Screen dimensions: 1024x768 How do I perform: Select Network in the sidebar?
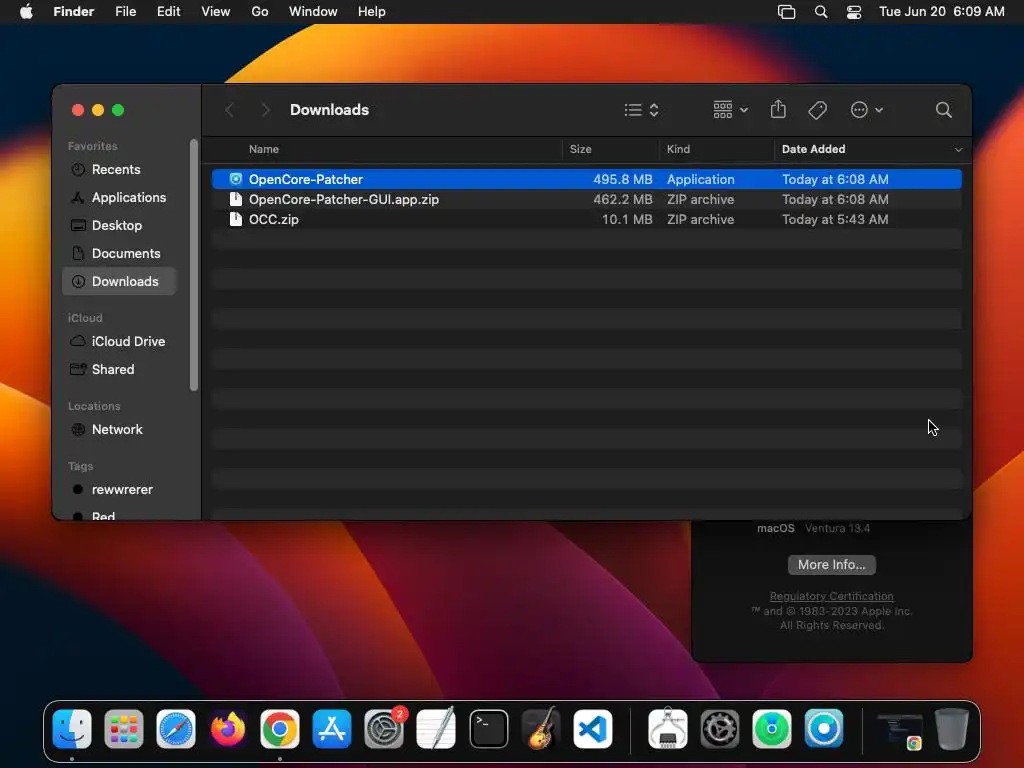[119, 430]
